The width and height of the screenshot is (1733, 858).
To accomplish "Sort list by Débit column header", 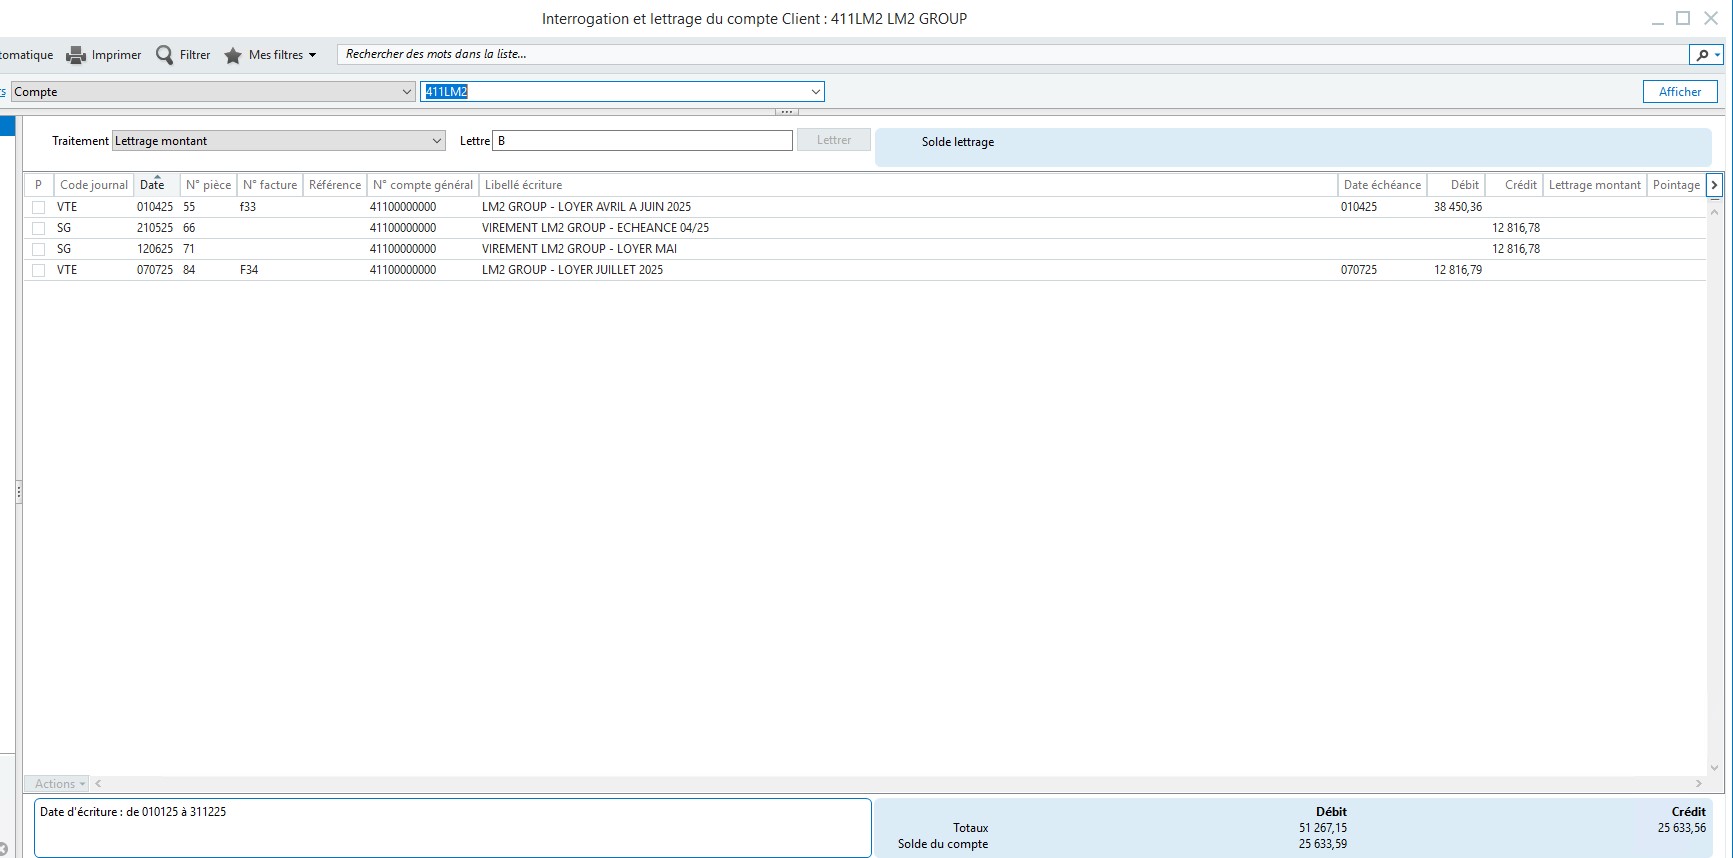I will 1464,185.
